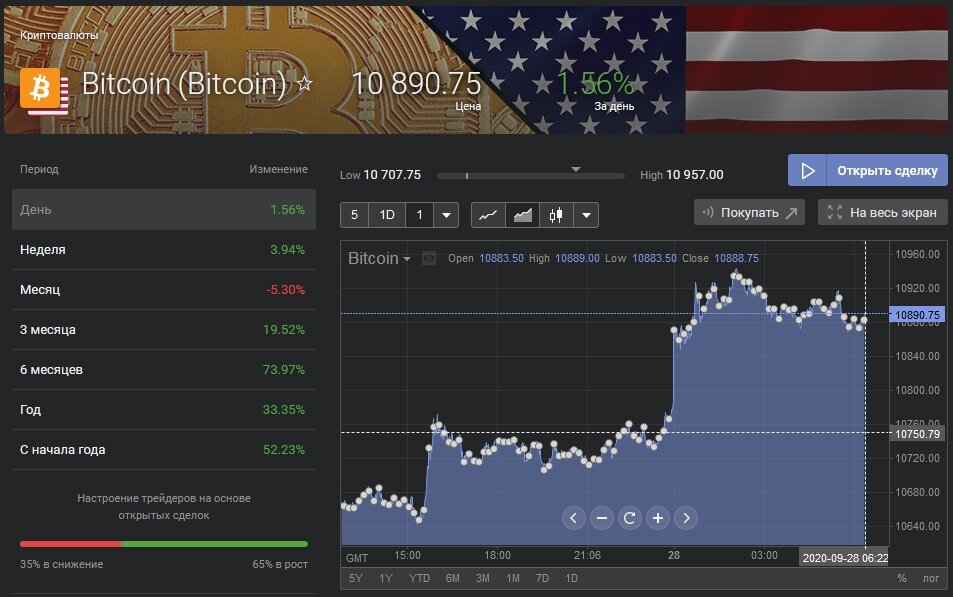
Task: Select the 1M range tab
Action: point(512,578)
